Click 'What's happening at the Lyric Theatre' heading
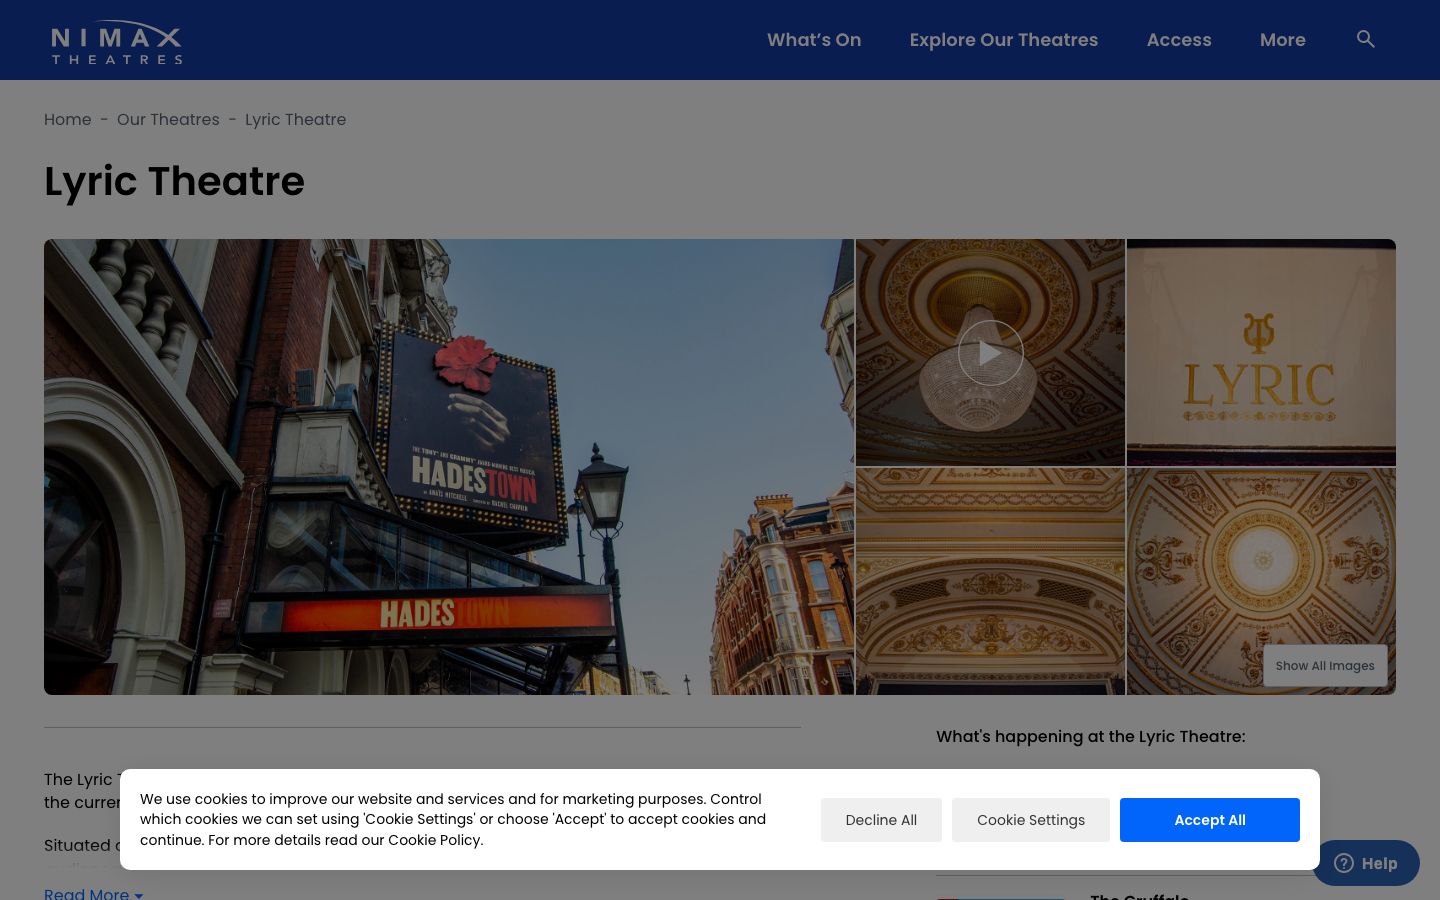The image size is (1440, 900). coord(1091,736)
